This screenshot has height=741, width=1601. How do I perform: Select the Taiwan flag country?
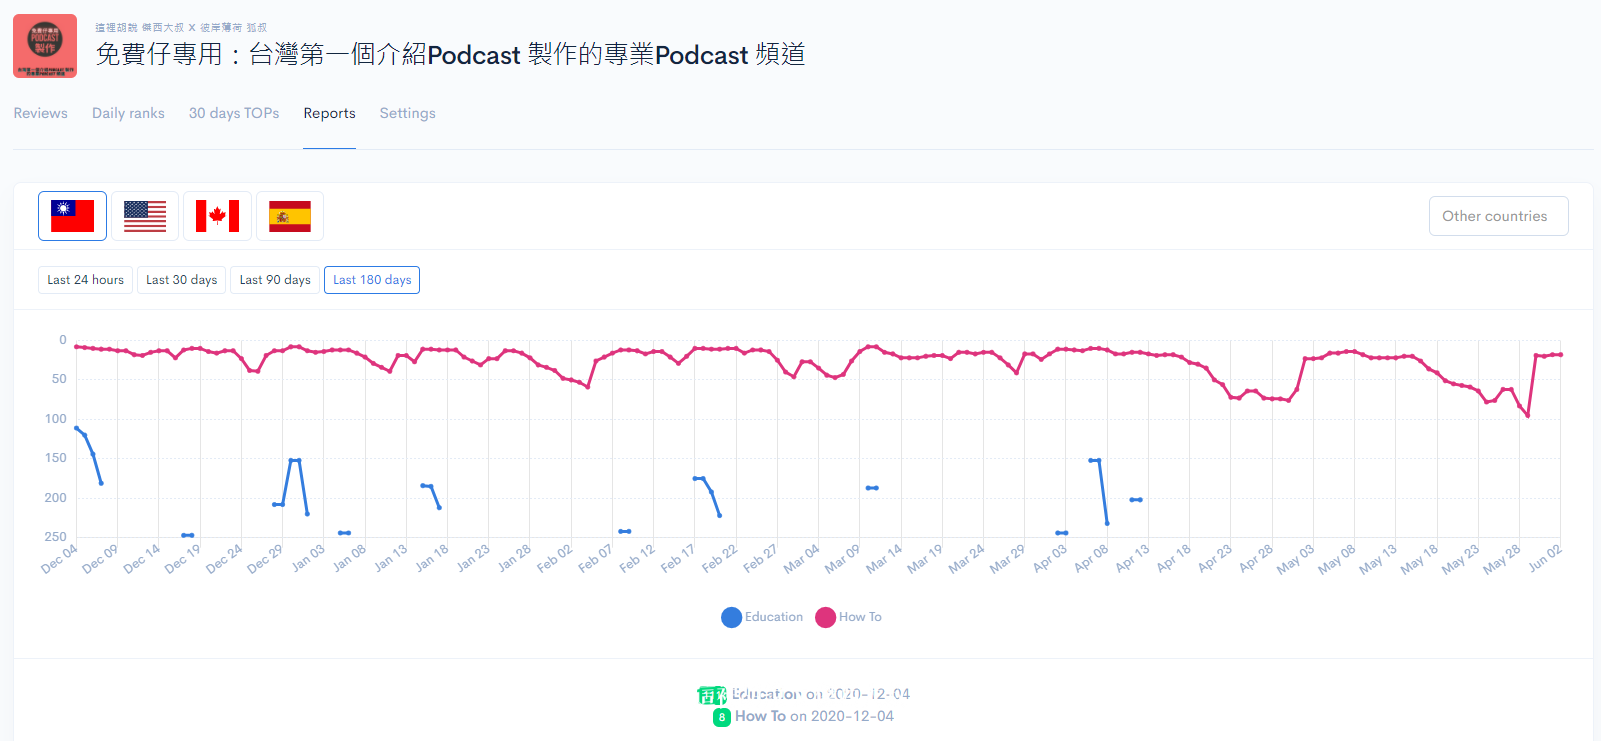click(x=72, y=216)
